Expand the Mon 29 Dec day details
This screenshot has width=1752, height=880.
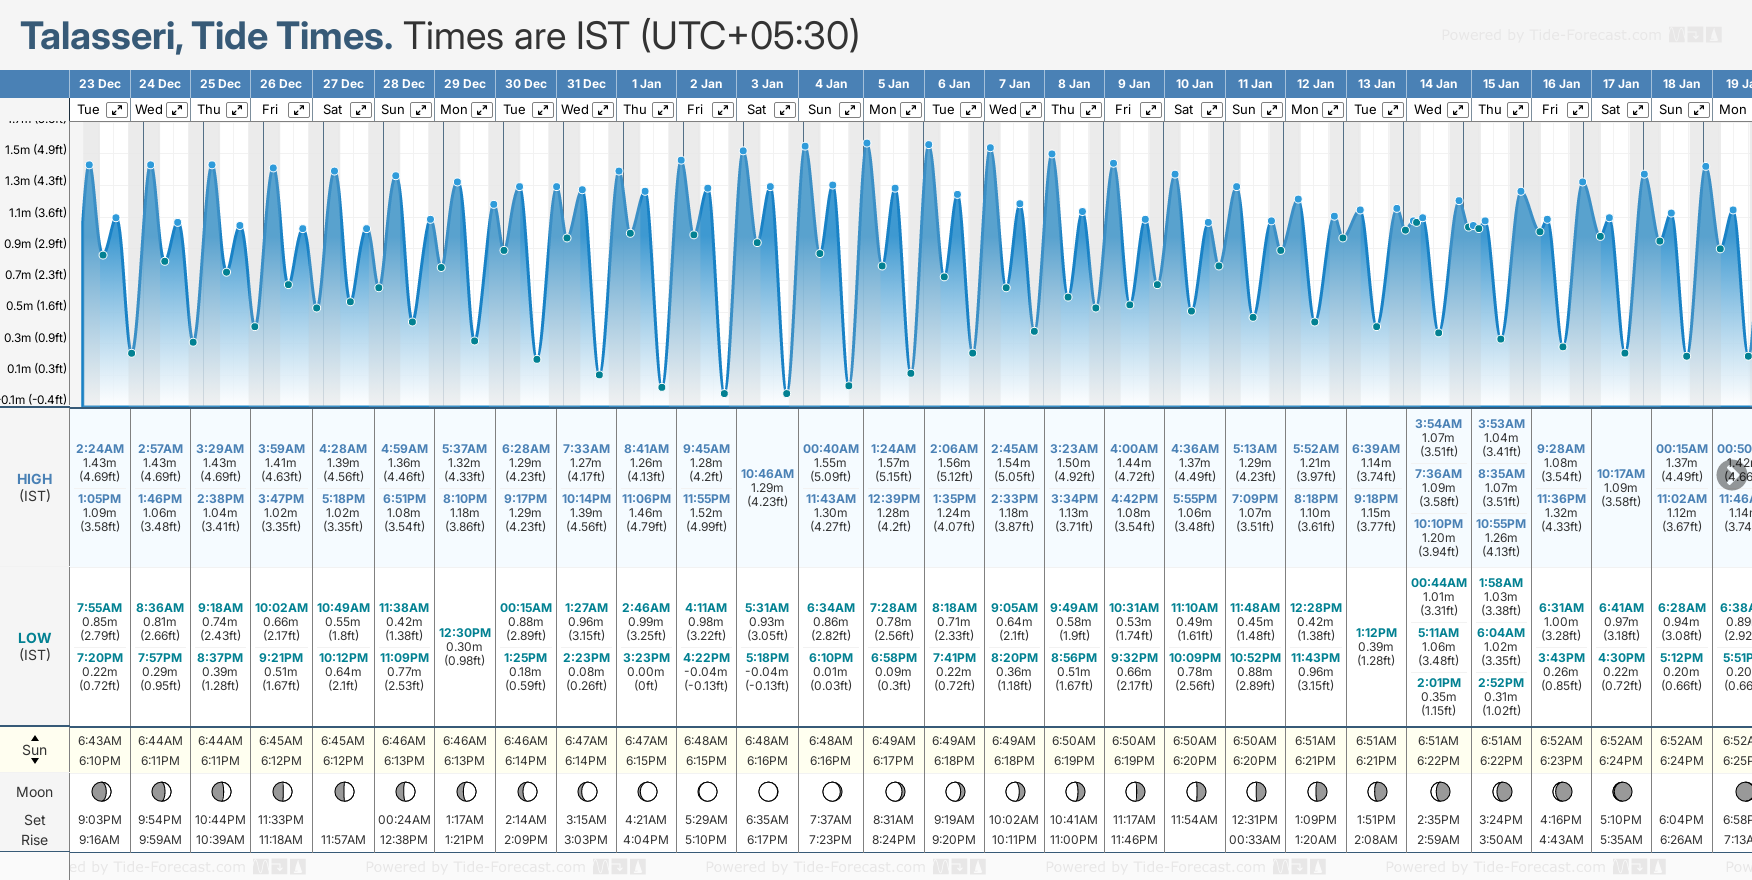(x=481, y=110)
